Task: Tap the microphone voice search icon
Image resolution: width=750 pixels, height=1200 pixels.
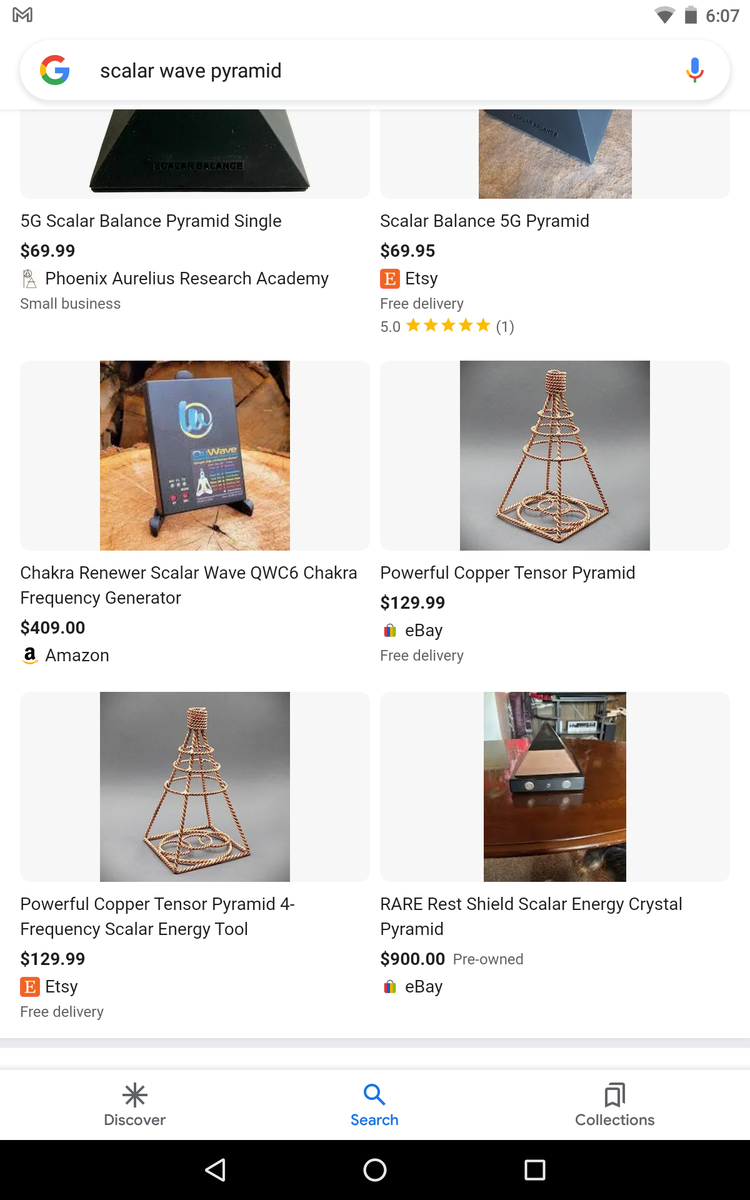Action: click(695, 71)
